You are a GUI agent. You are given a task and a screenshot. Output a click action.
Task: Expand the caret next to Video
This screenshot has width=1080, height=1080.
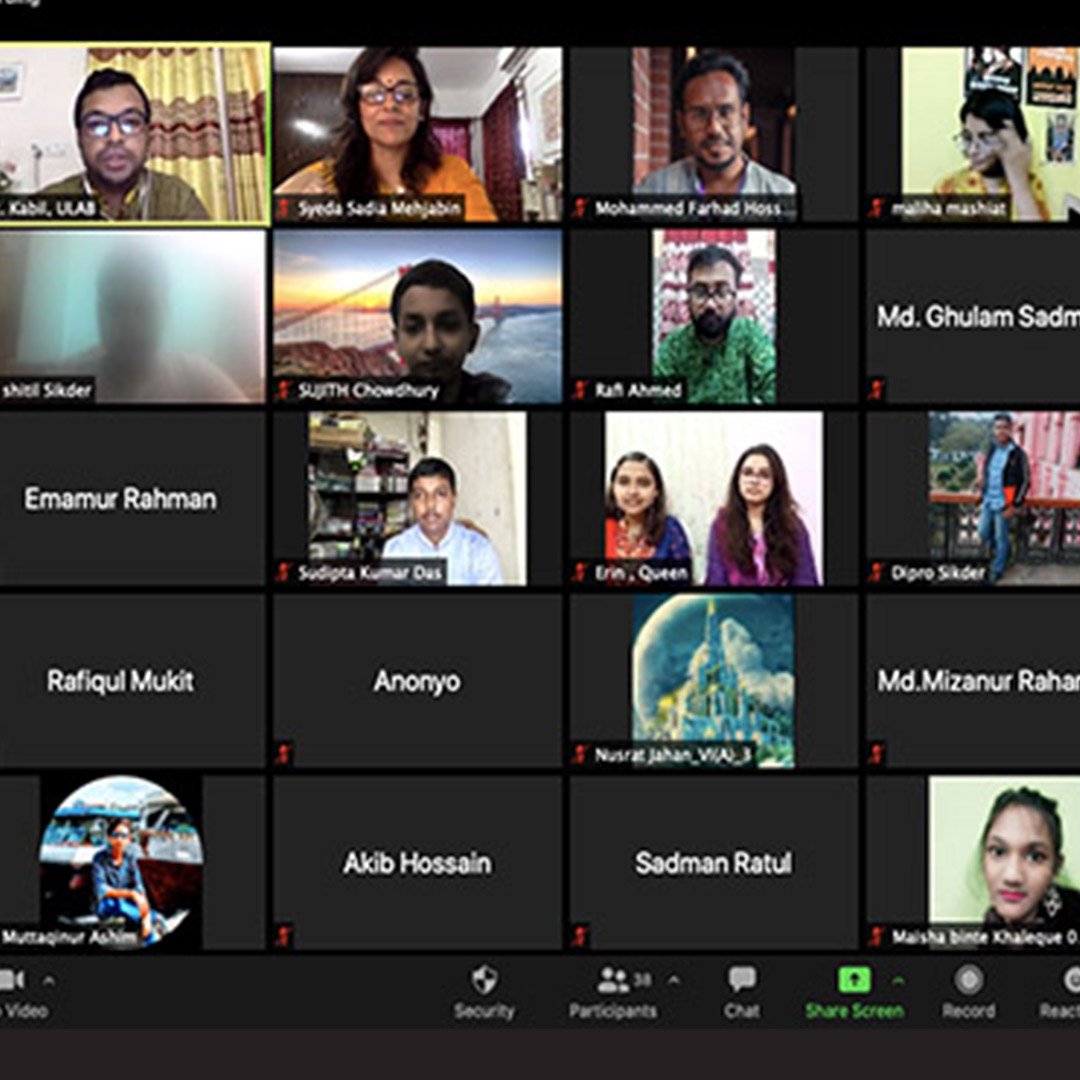[49, 979]
